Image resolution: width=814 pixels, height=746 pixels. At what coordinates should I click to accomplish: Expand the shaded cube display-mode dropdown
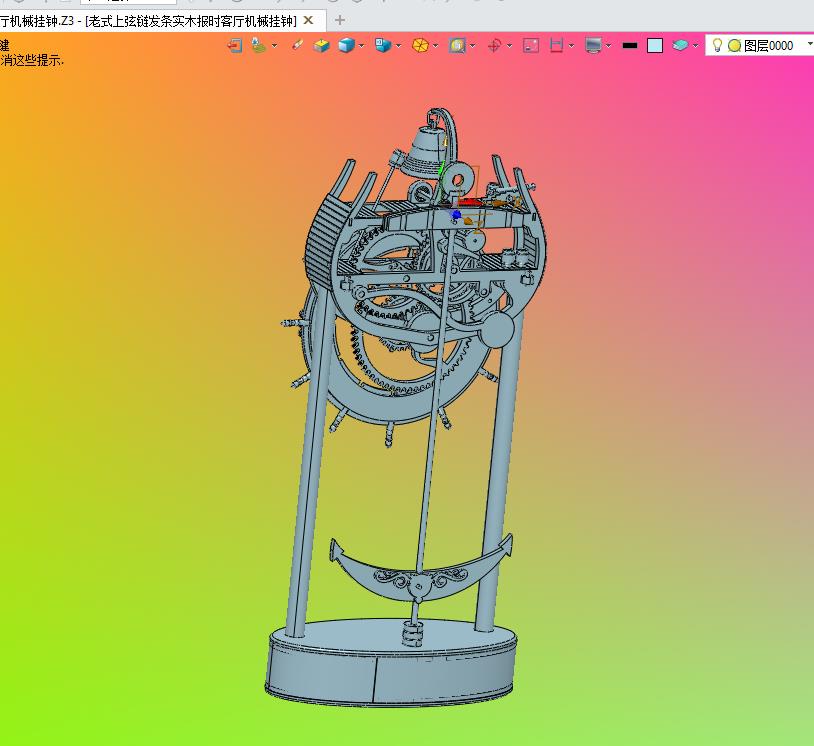[361, 46]
